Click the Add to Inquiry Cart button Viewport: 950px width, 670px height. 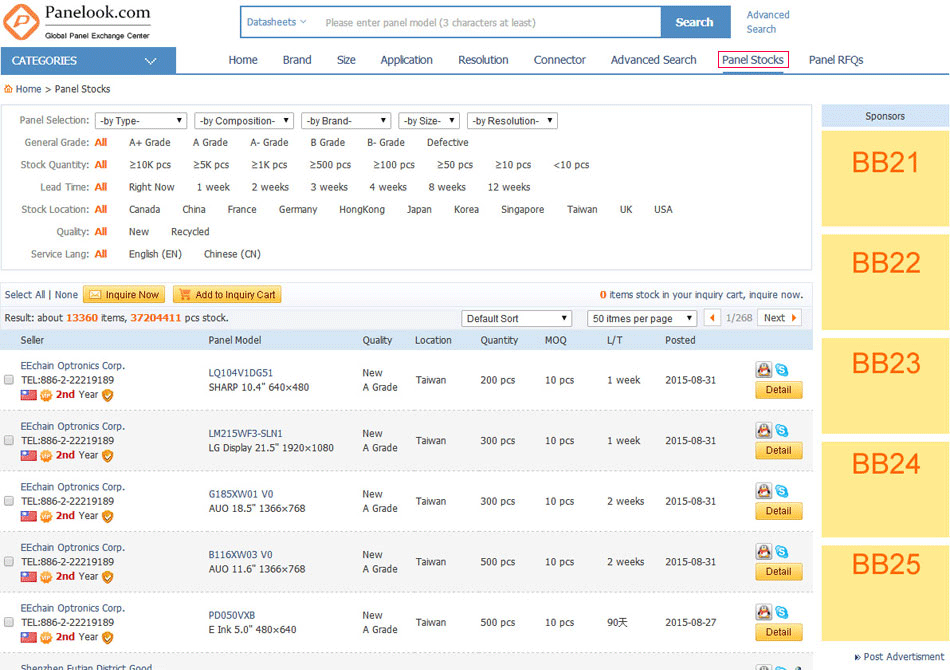tap(227, 295)
